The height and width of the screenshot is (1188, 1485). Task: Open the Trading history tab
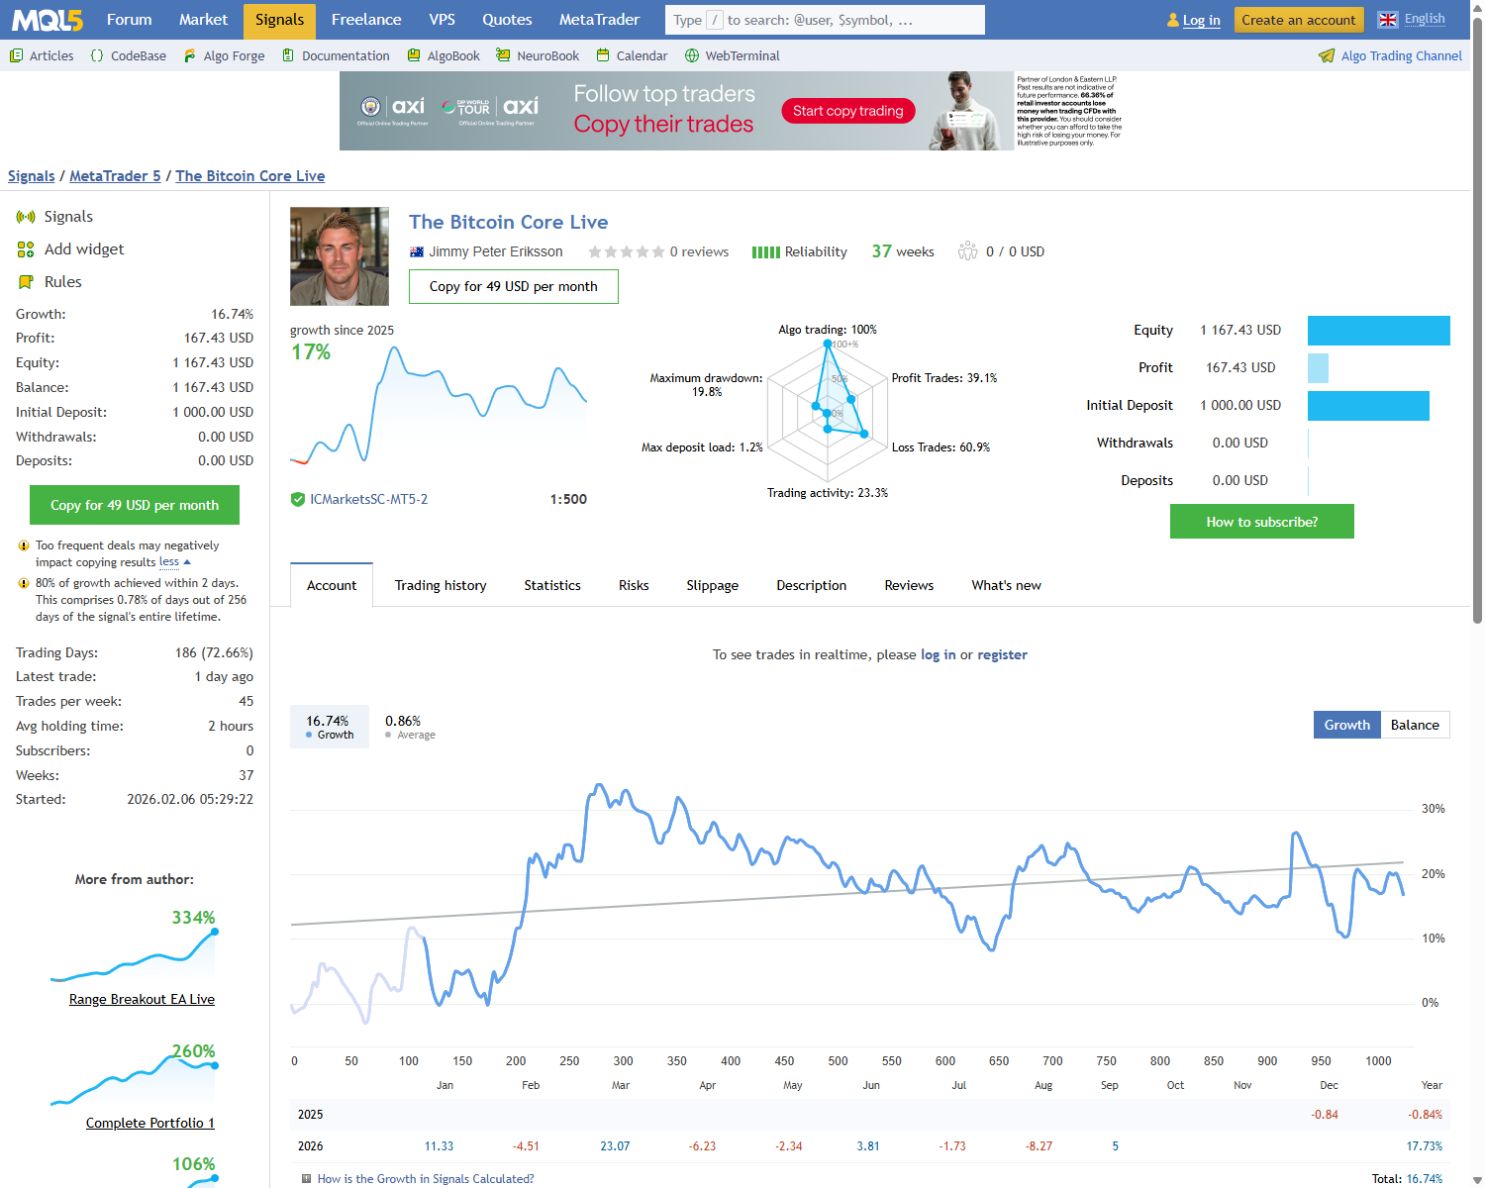[440, 585]
